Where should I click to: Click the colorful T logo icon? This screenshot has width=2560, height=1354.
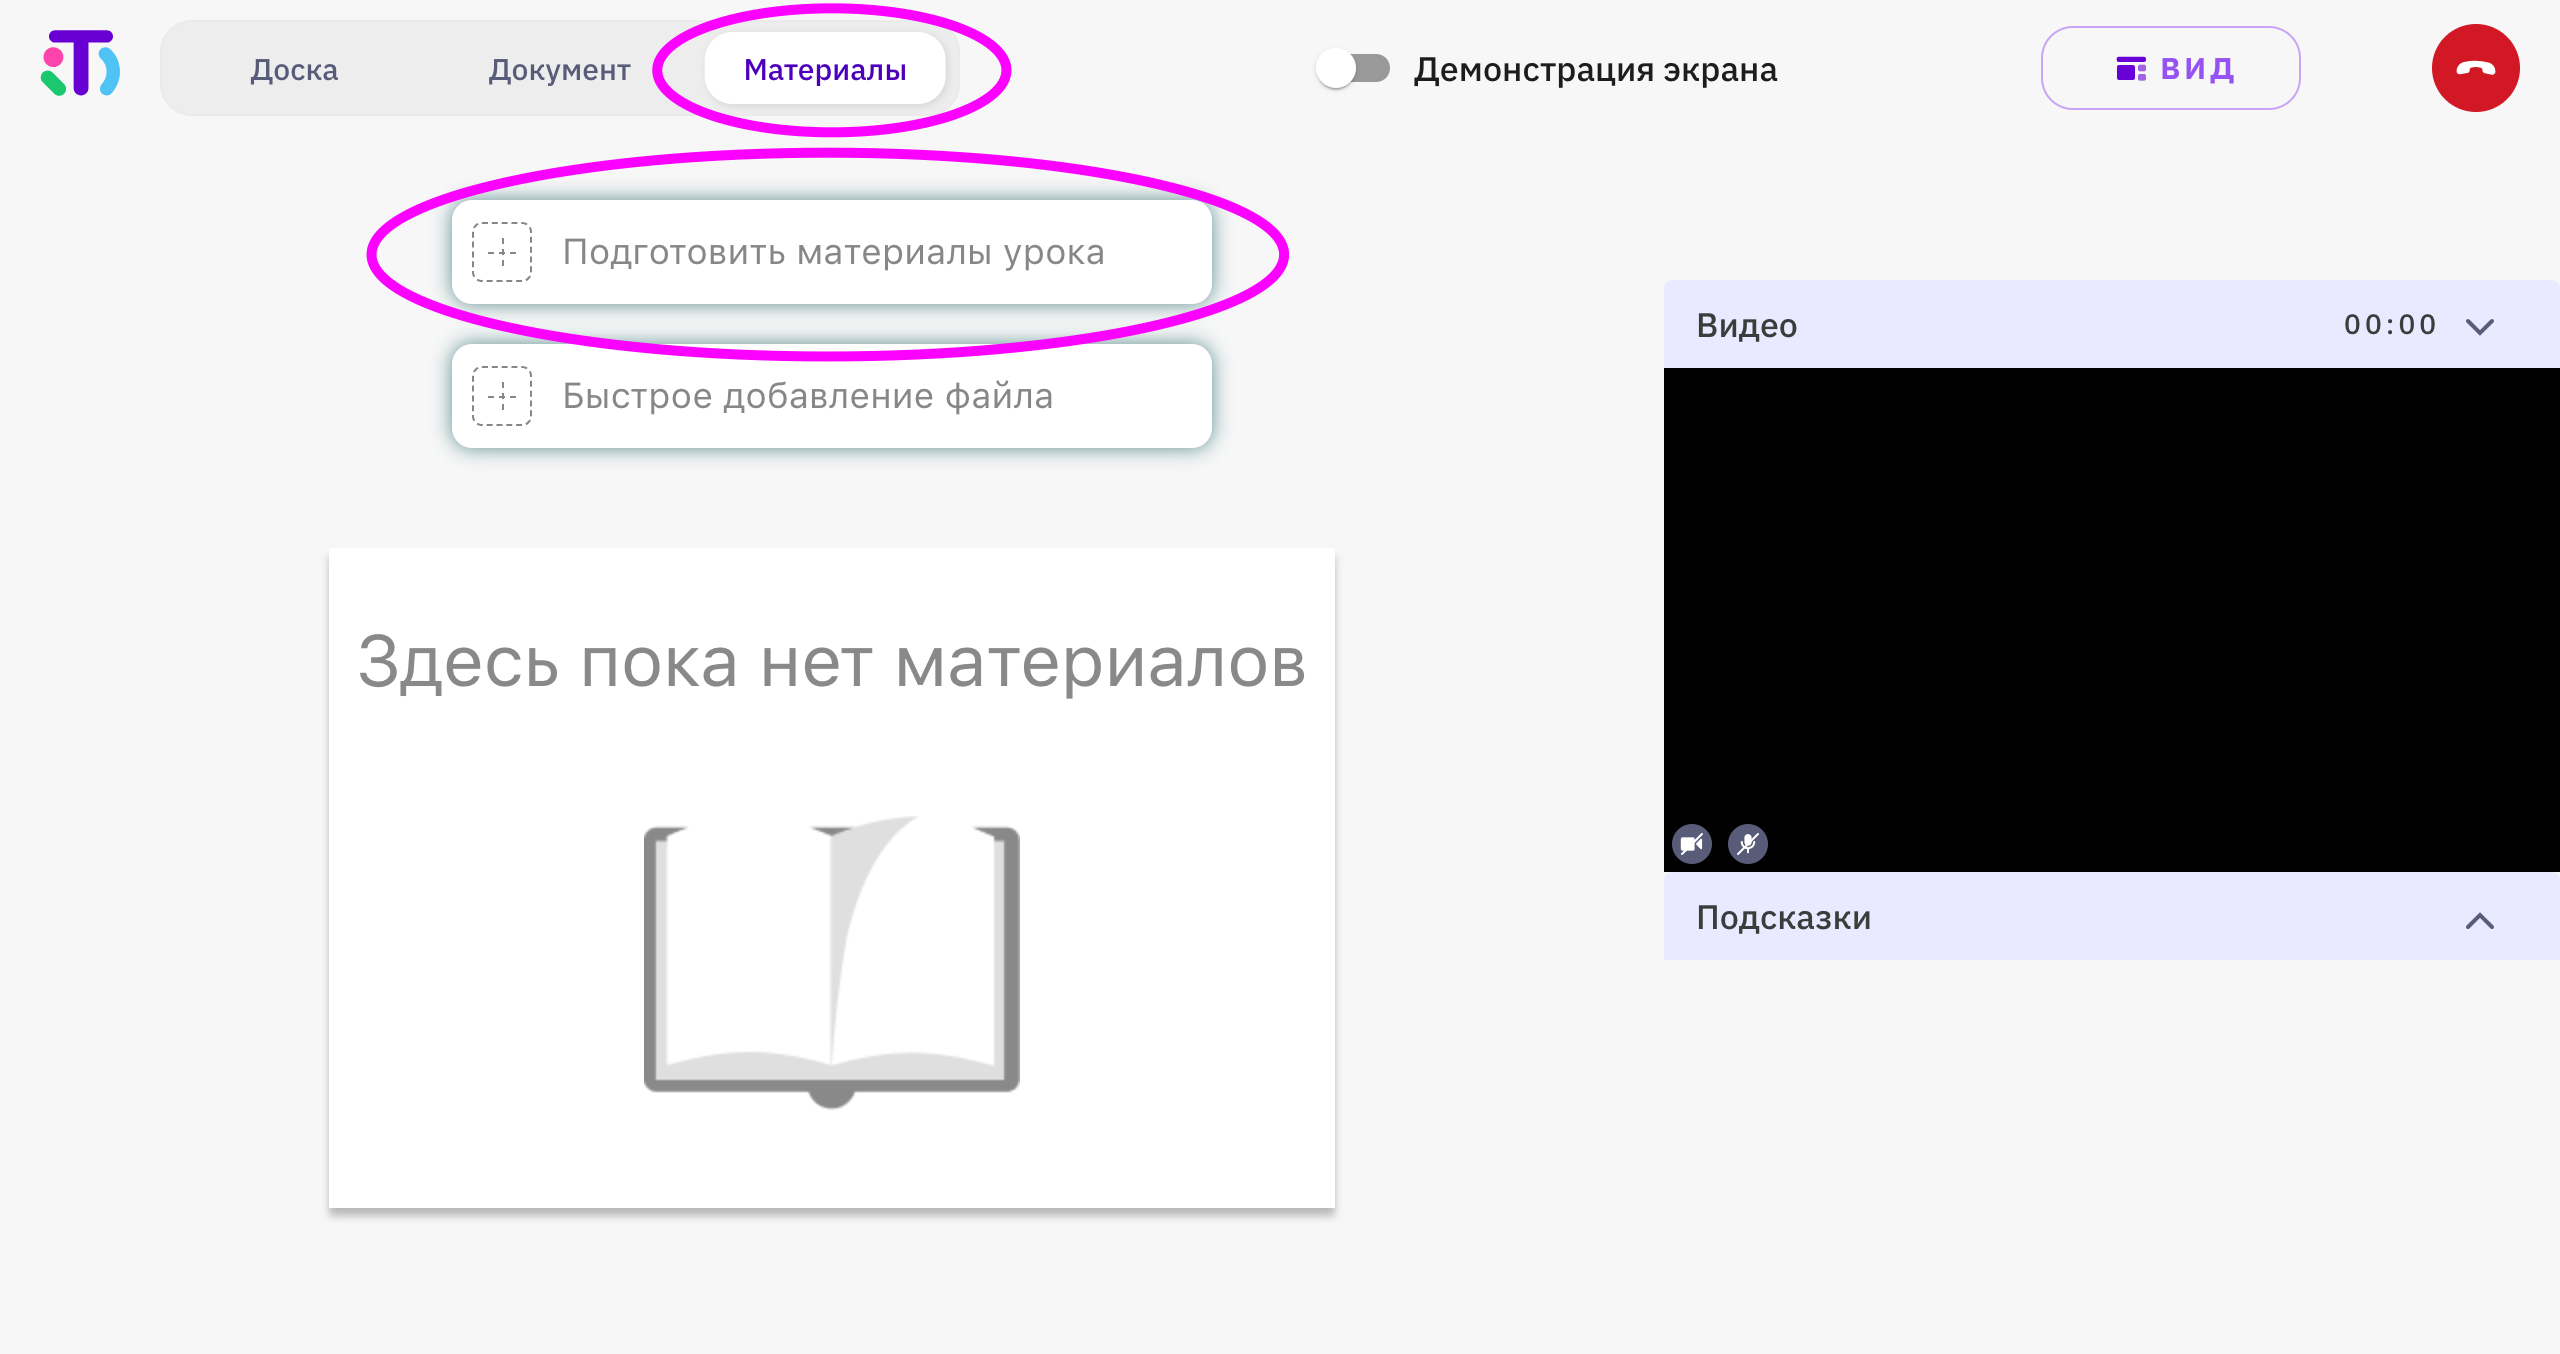click(80, 64)
